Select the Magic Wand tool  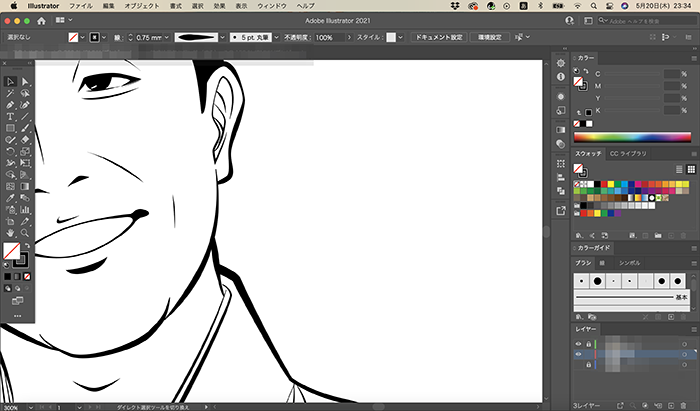point(10,93)
